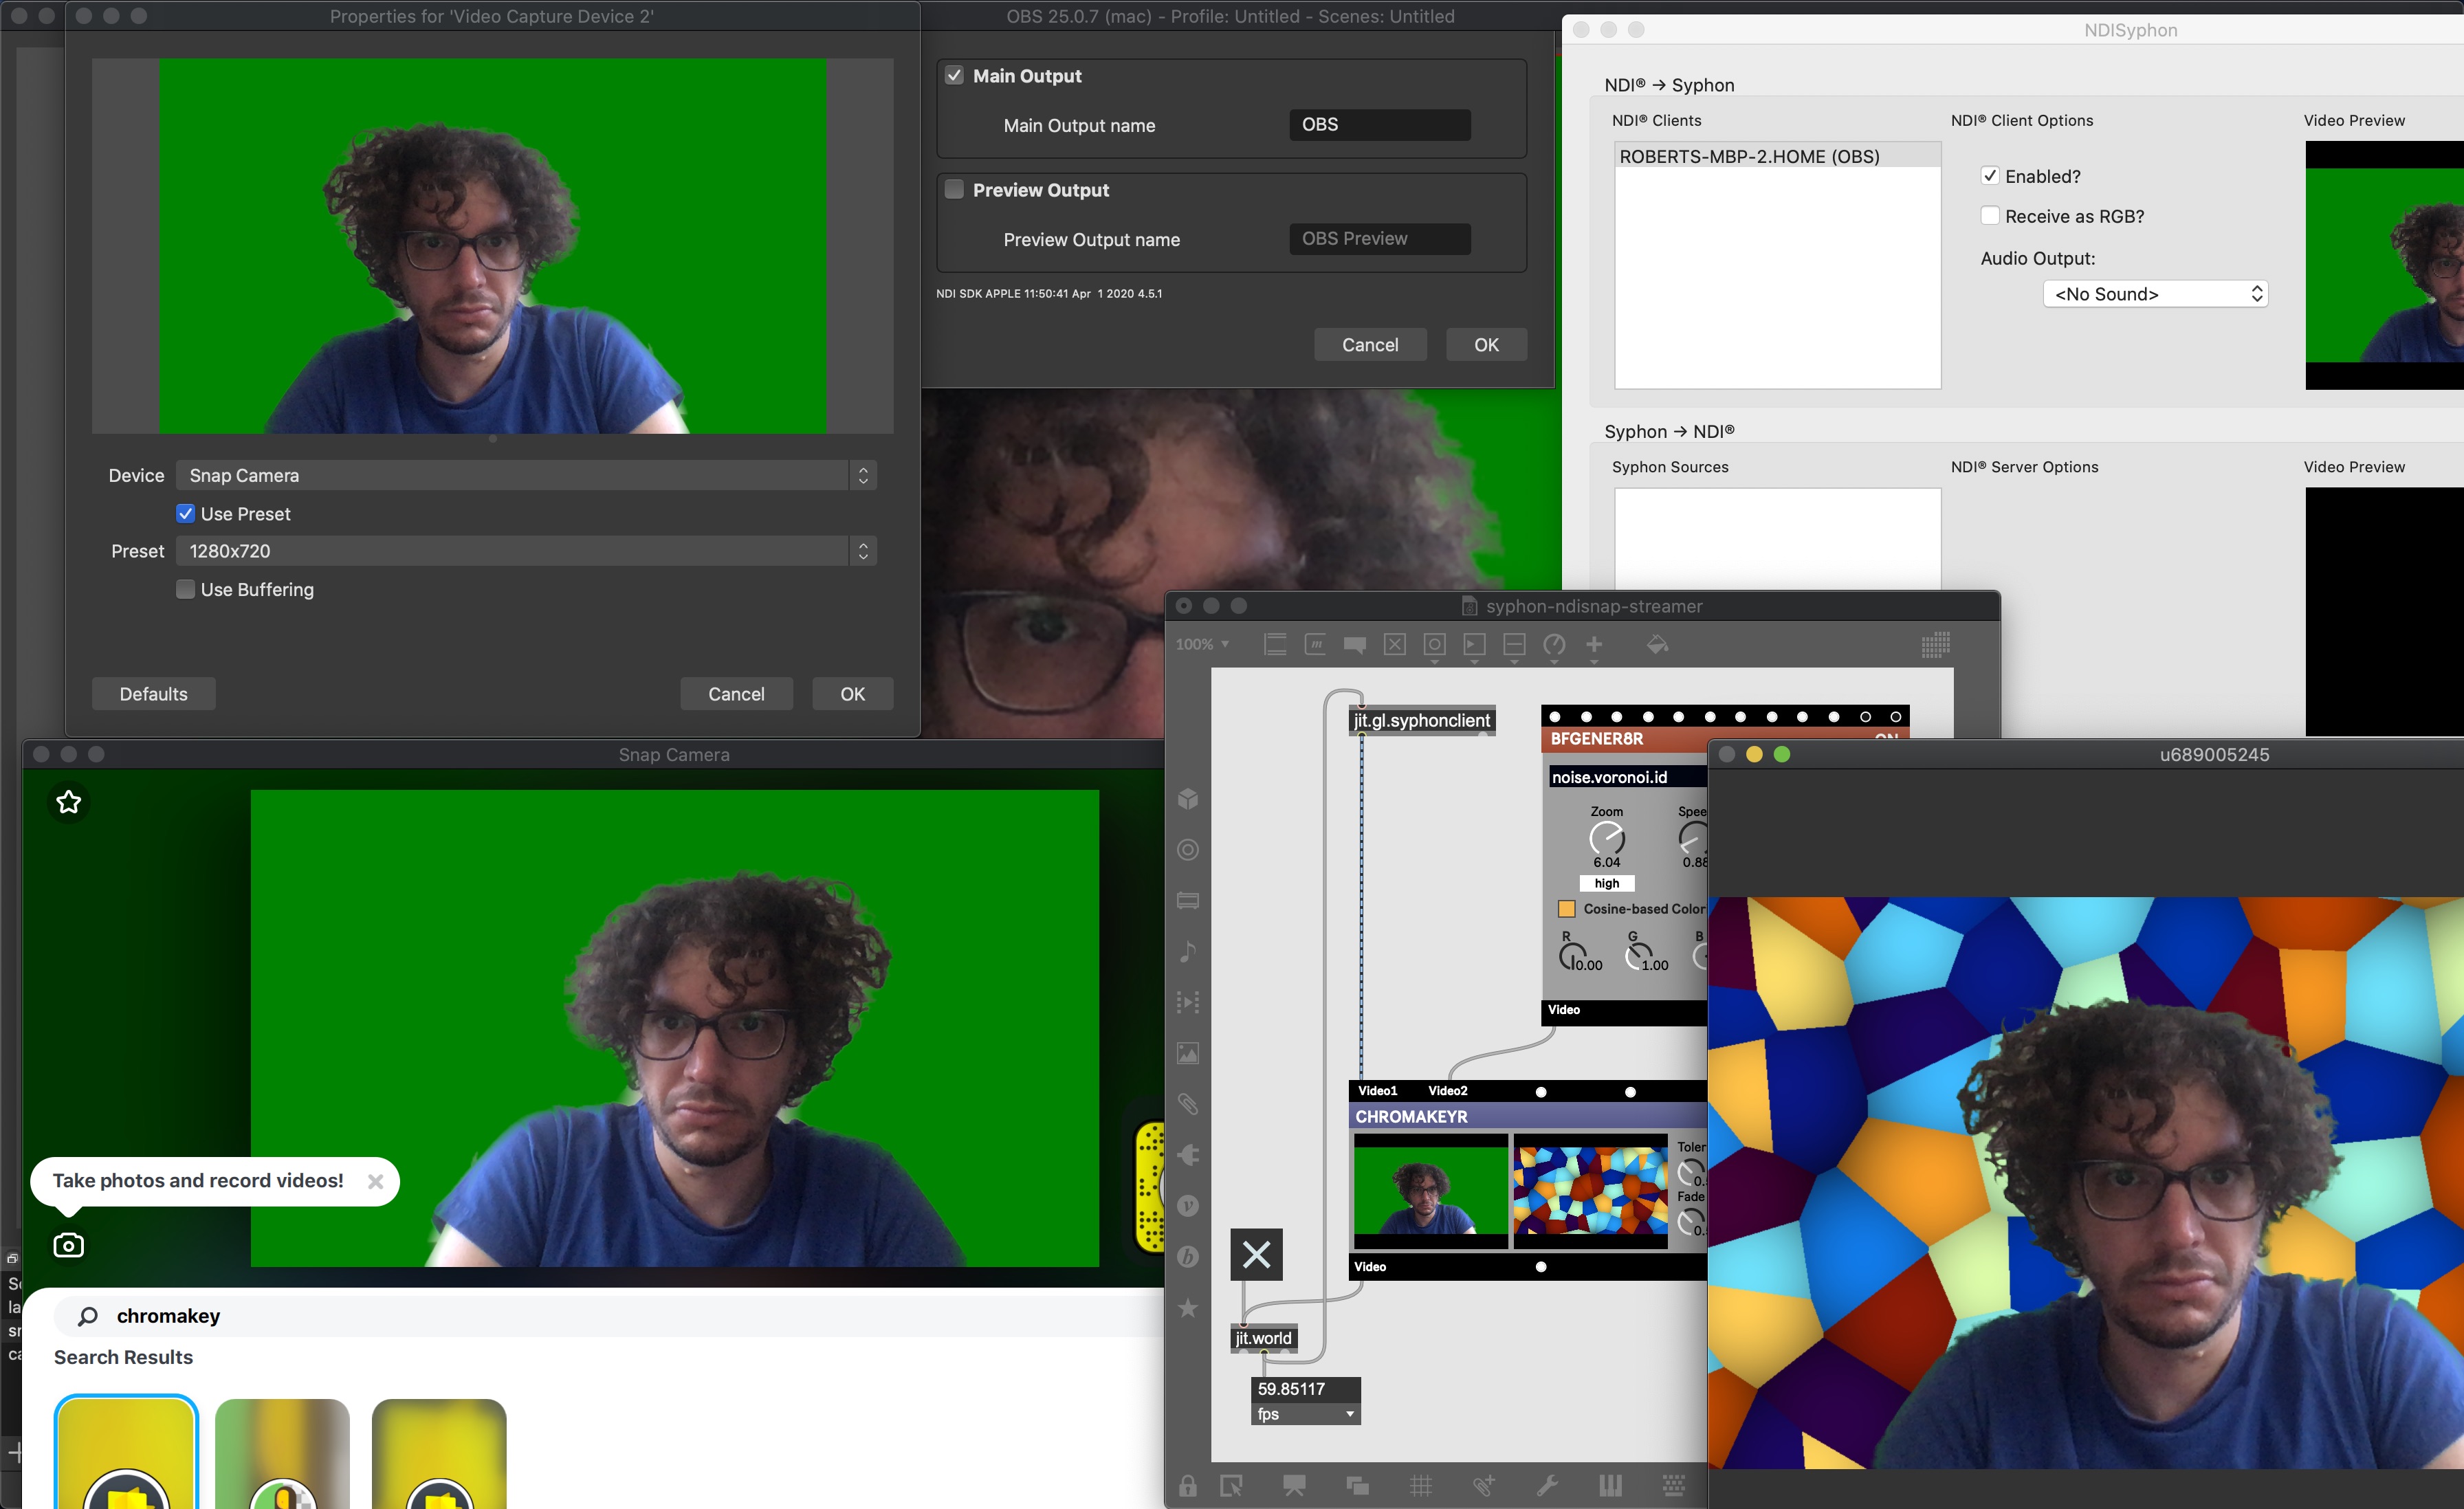Image resolution: width=2464 pixels, height=1509 pixels.
Task: Click the Snap Camera take-photo camera icon
Action: [68, 1245]
